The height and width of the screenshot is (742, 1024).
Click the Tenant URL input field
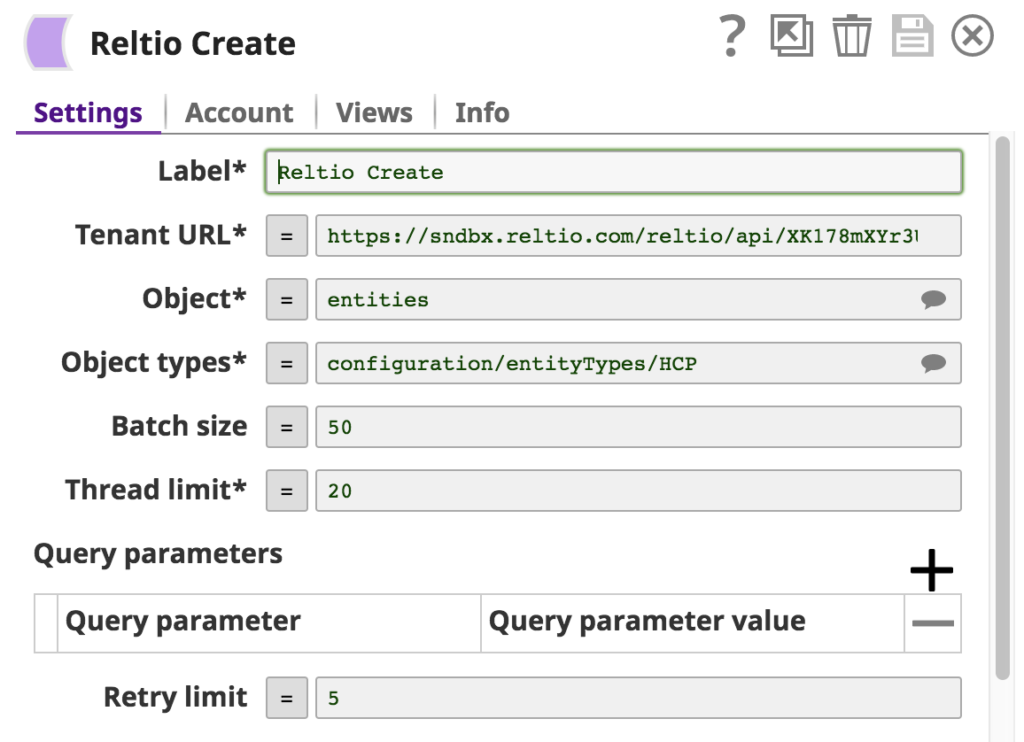tap(638, 236)
